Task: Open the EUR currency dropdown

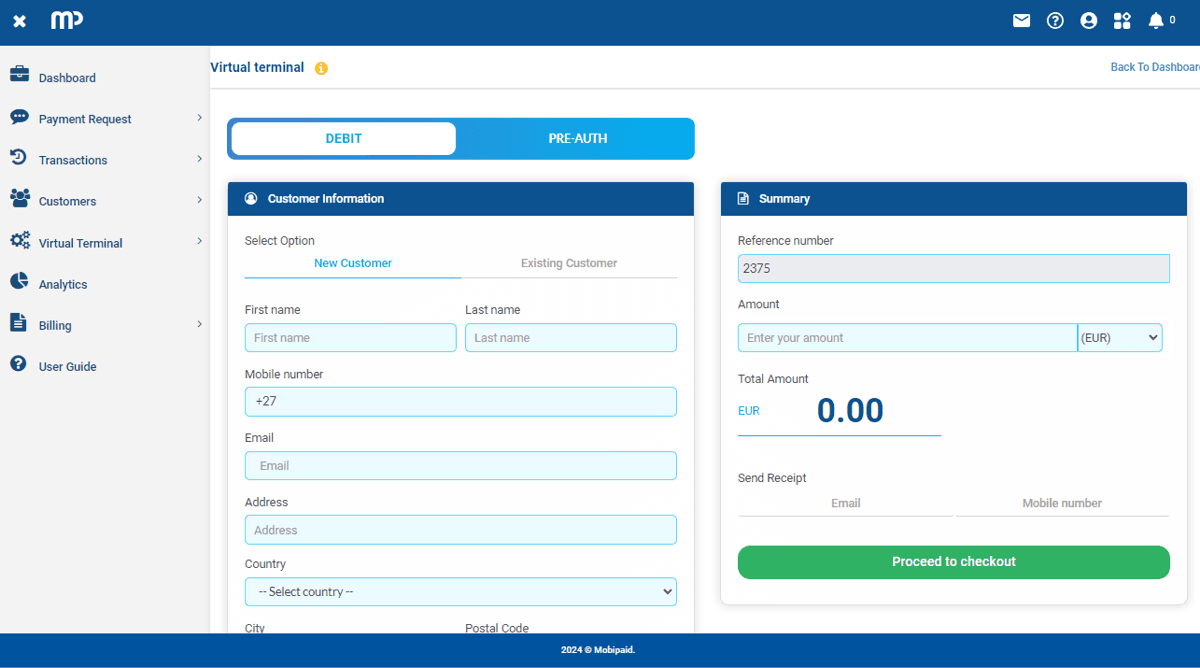Action: [1119, 338]
